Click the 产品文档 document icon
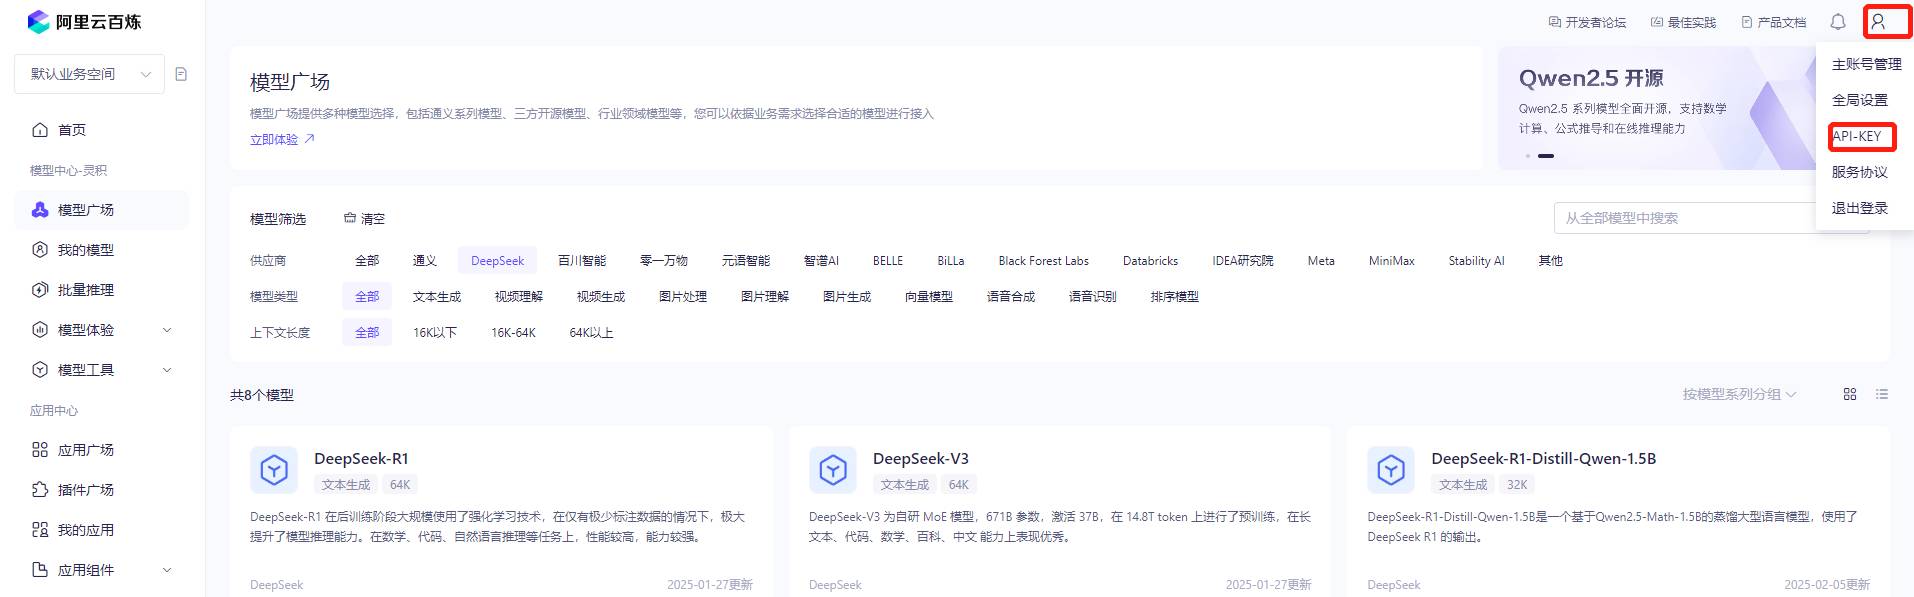Image resolution: width=1914 pixels, height=597 pixels. tap(1747, 22)
